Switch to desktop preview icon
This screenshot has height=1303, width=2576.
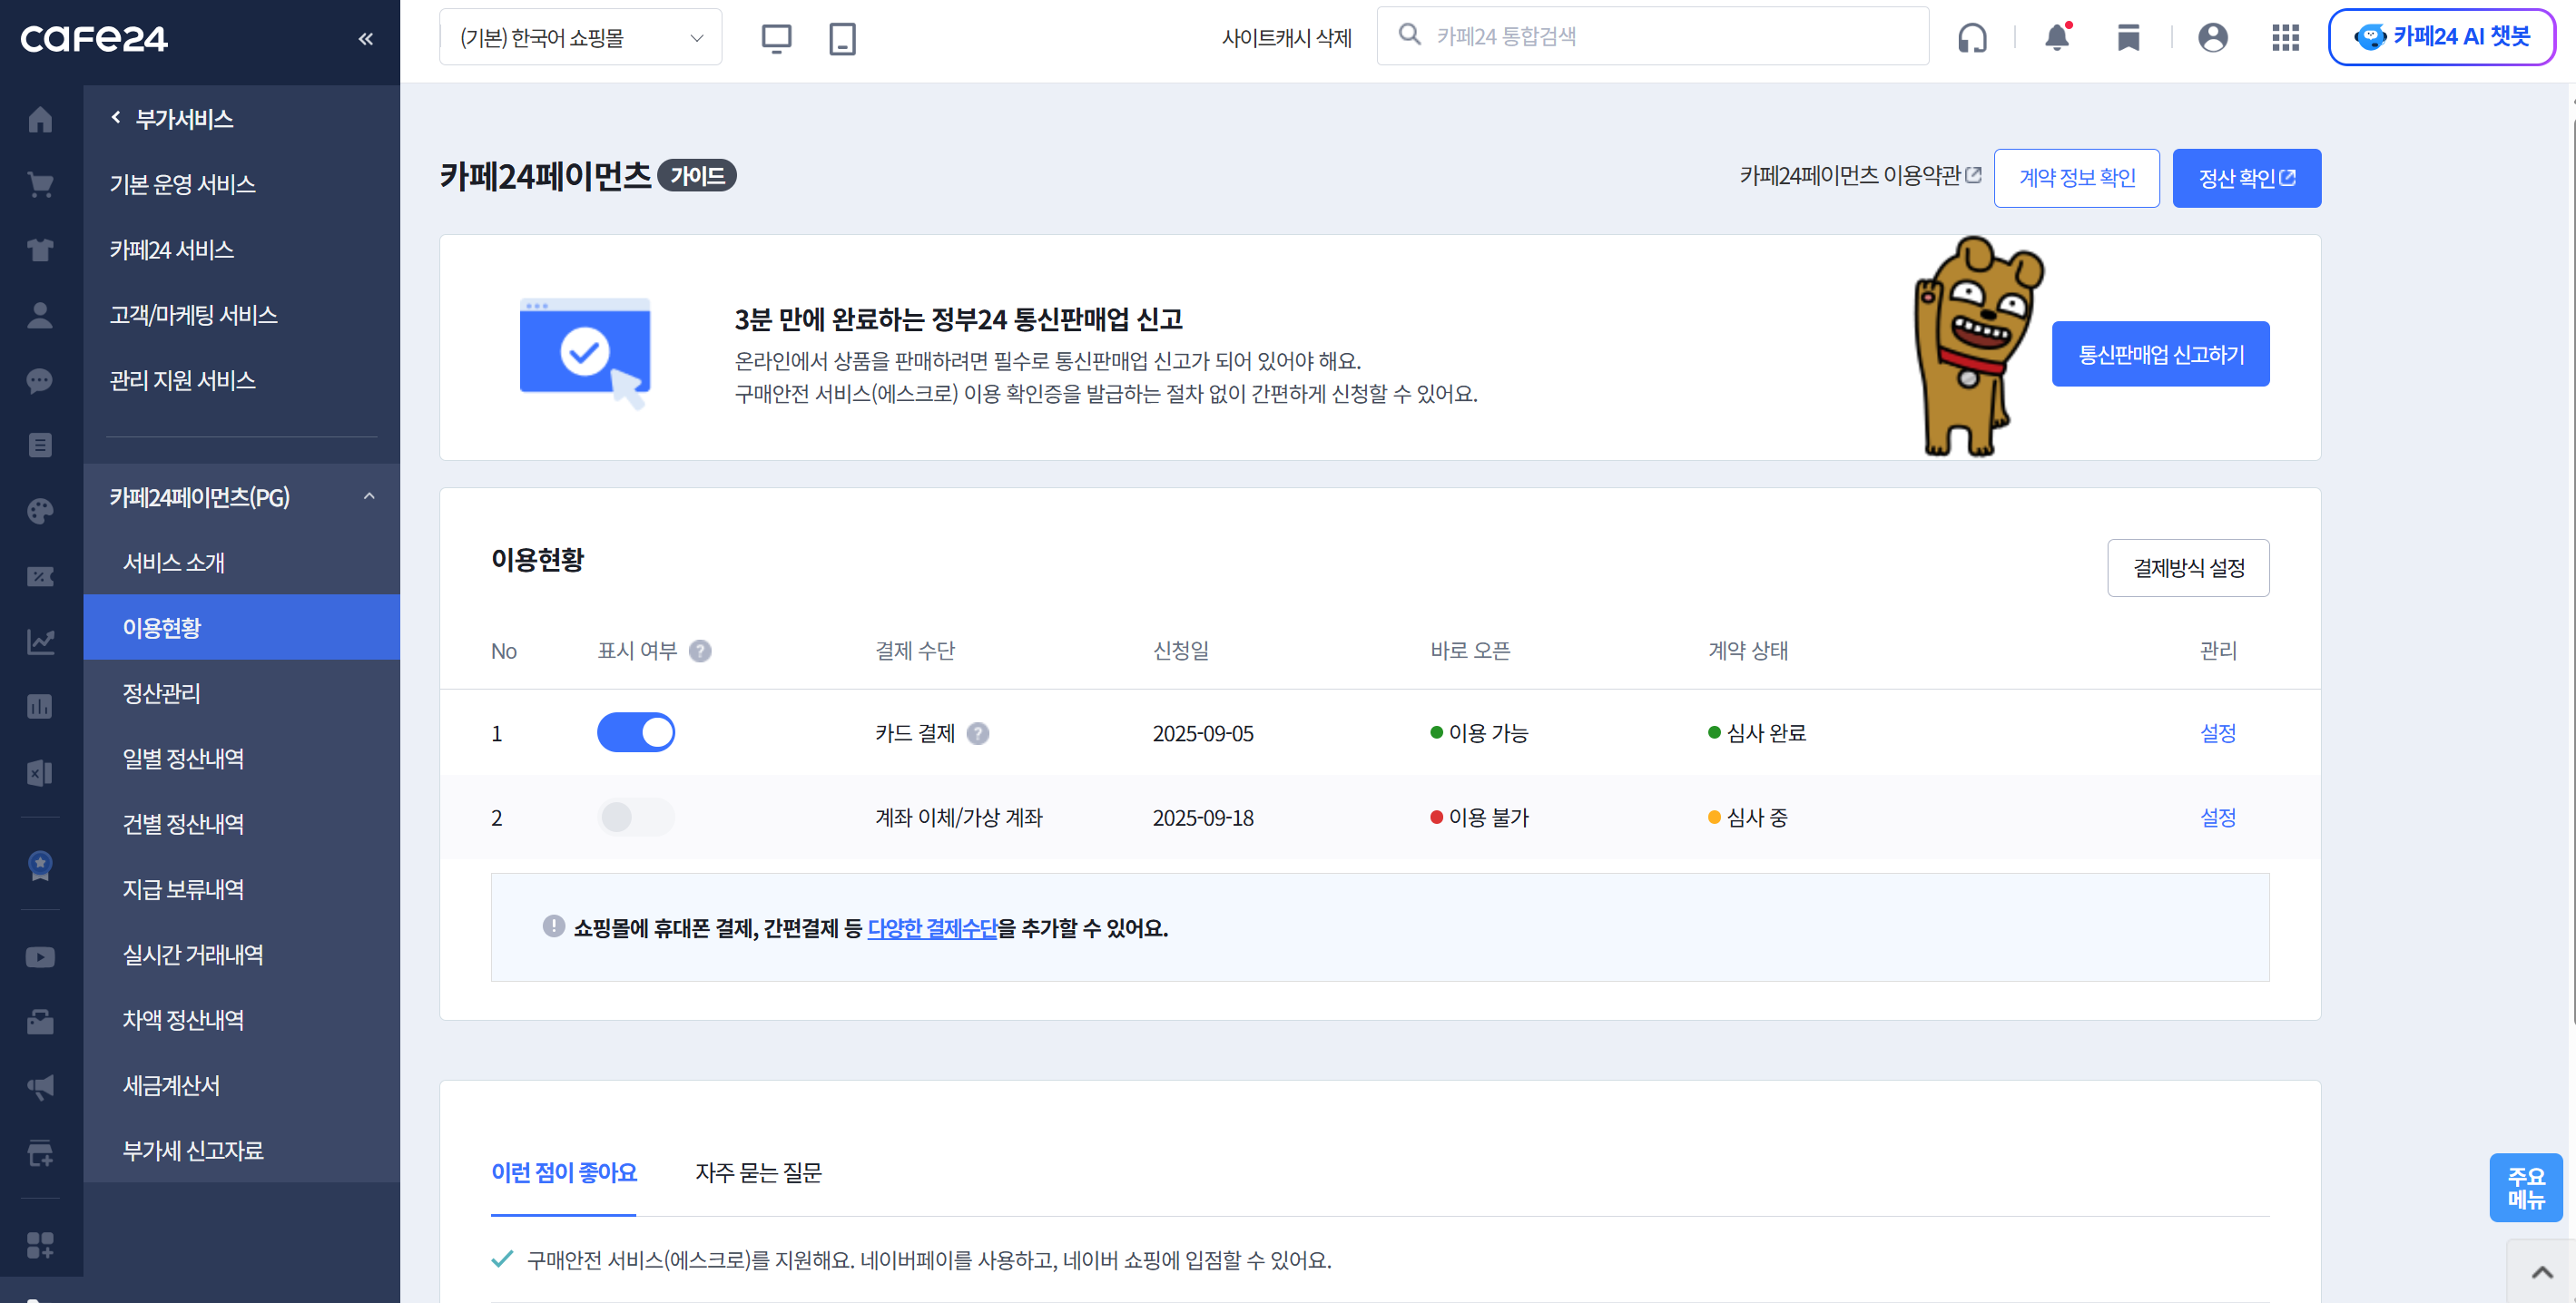776,38
